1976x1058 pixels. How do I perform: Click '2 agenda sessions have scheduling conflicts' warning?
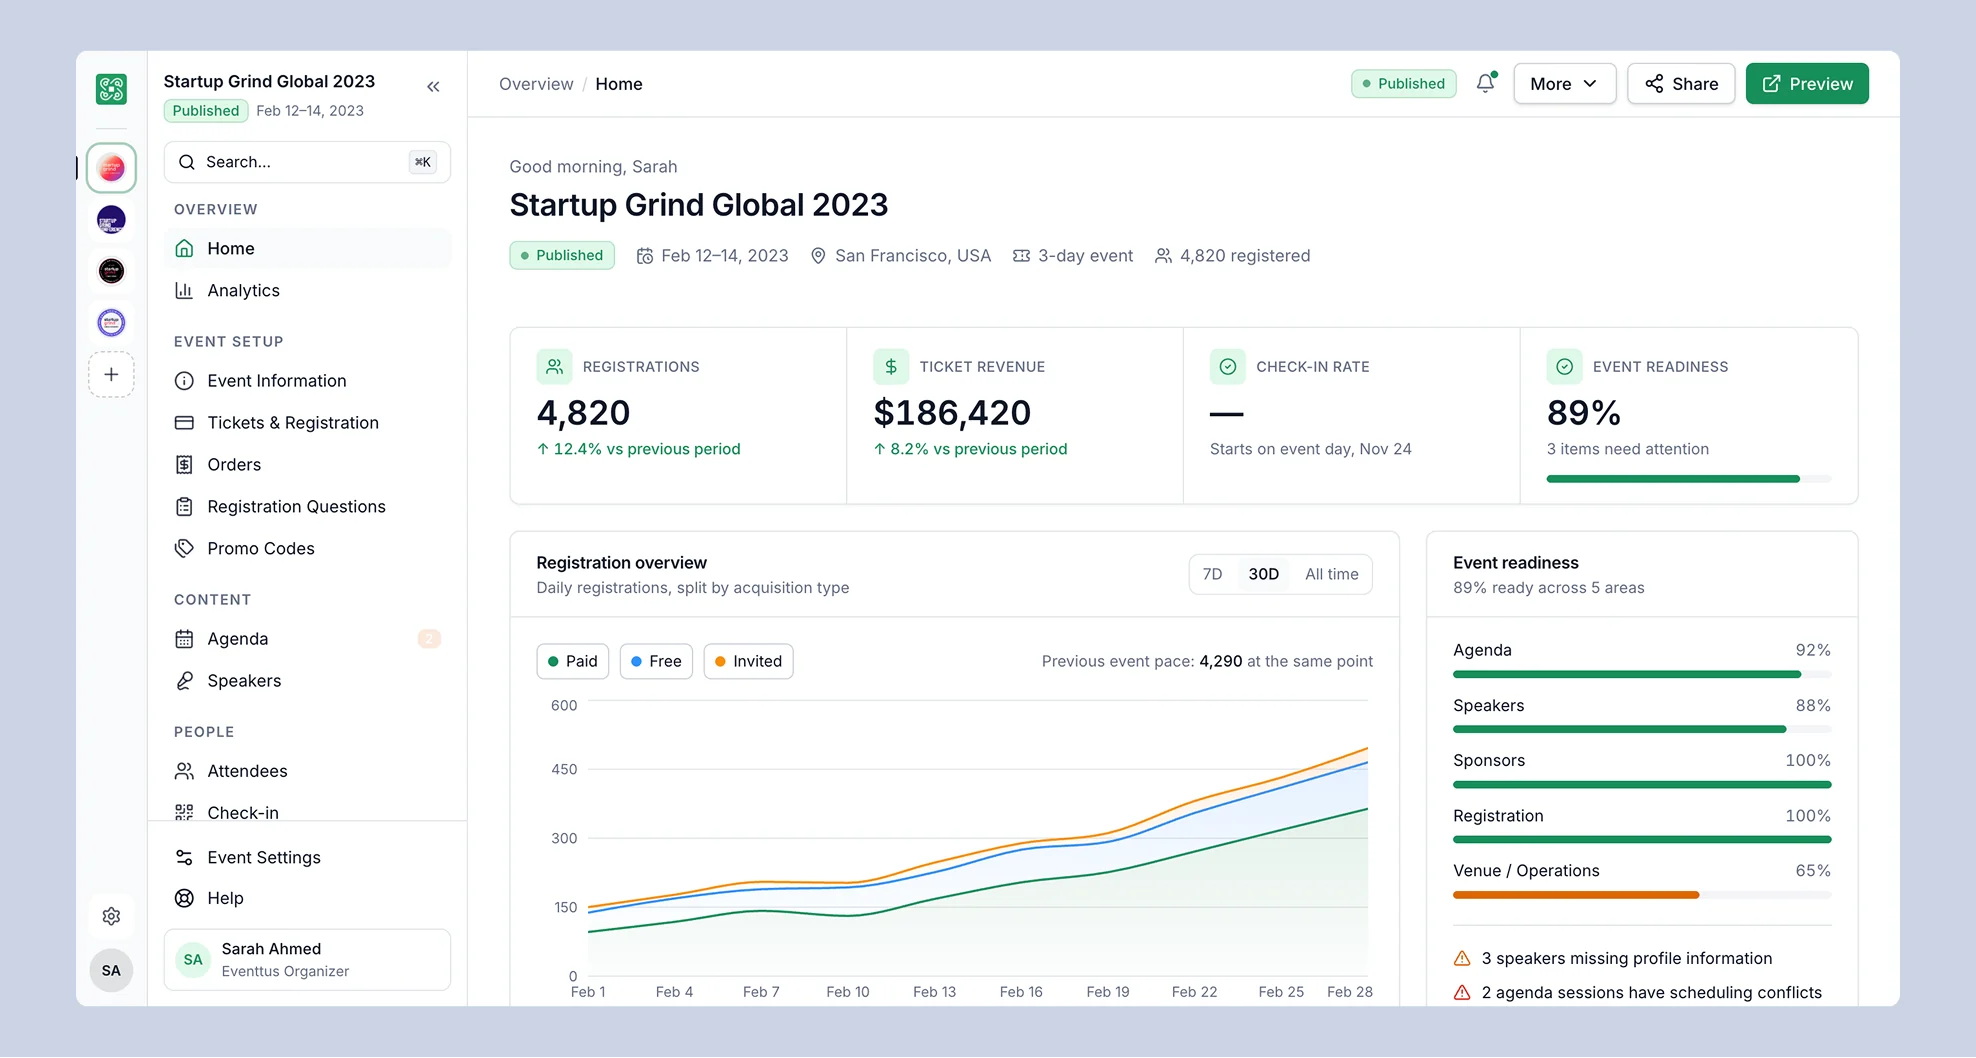coord(1637,992)
